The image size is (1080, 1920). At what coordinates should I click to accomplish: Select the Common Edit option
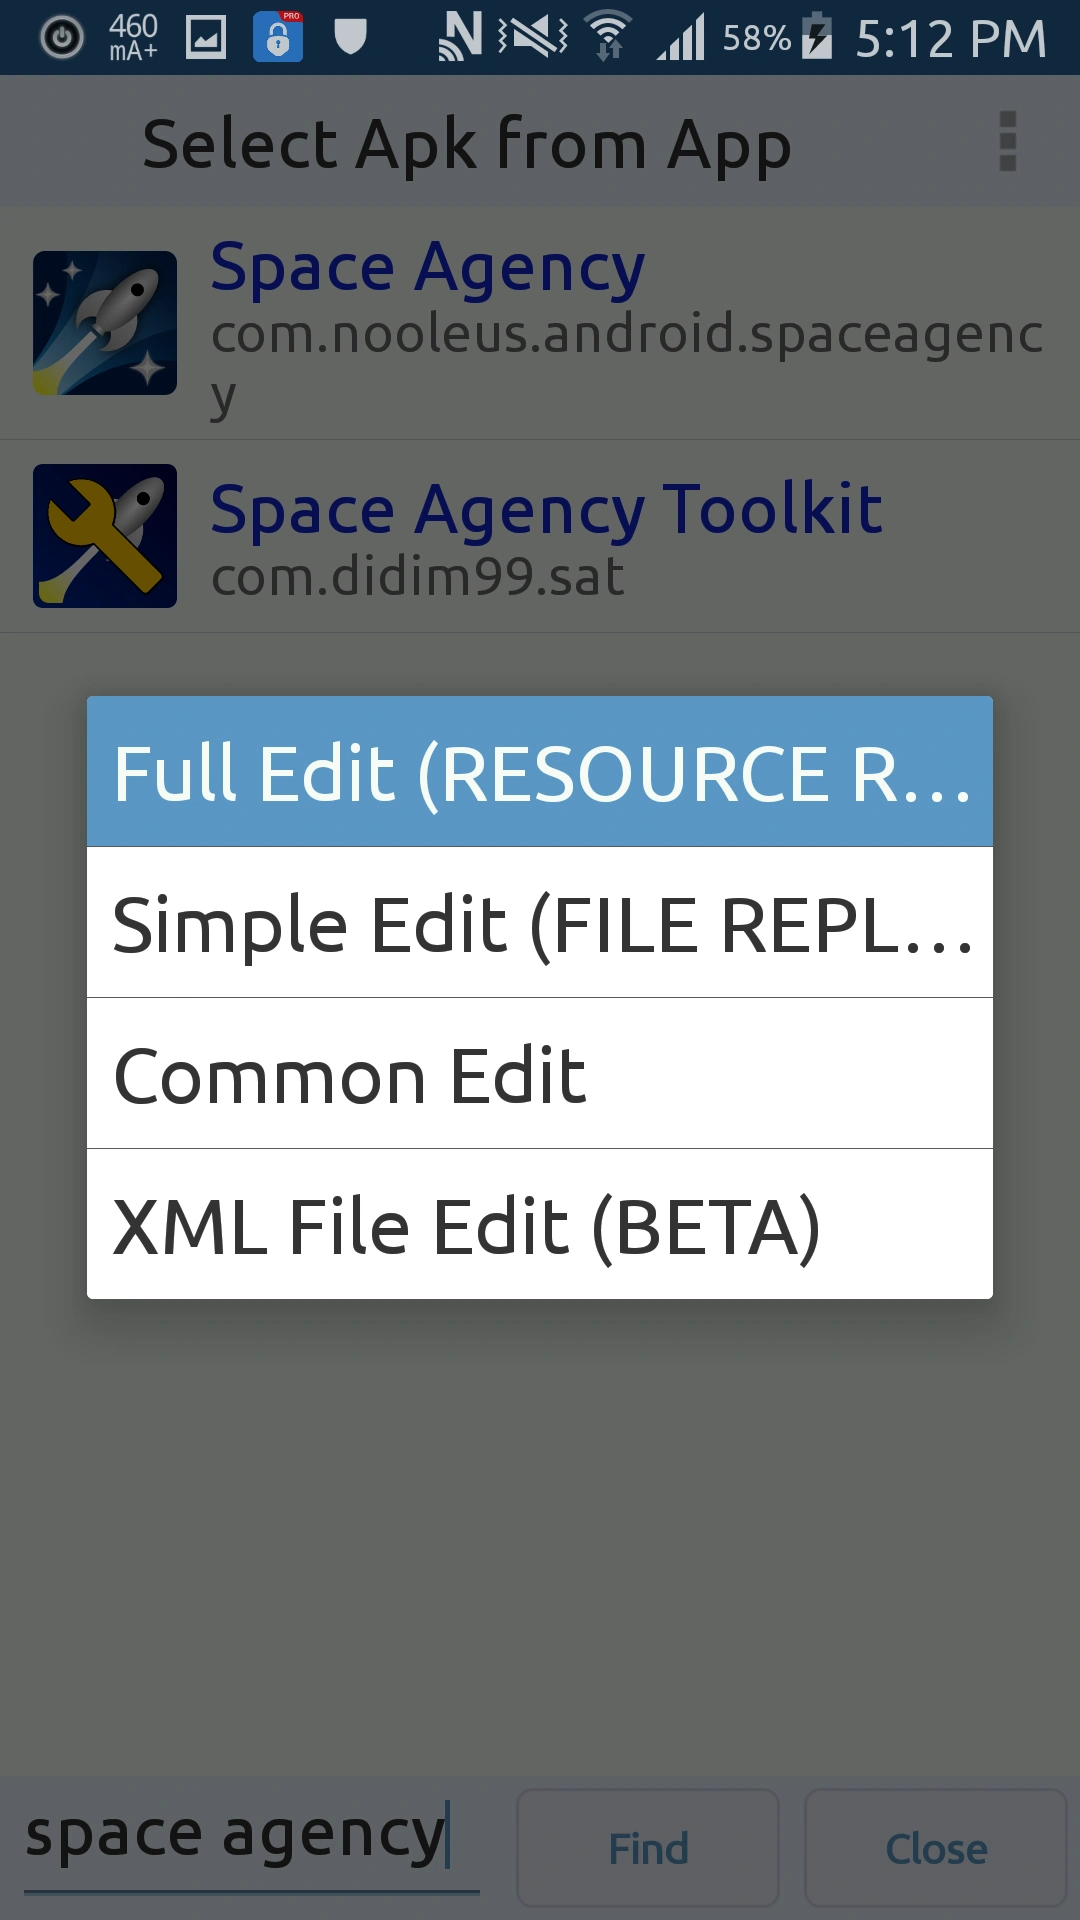[x=540, y=1074]
